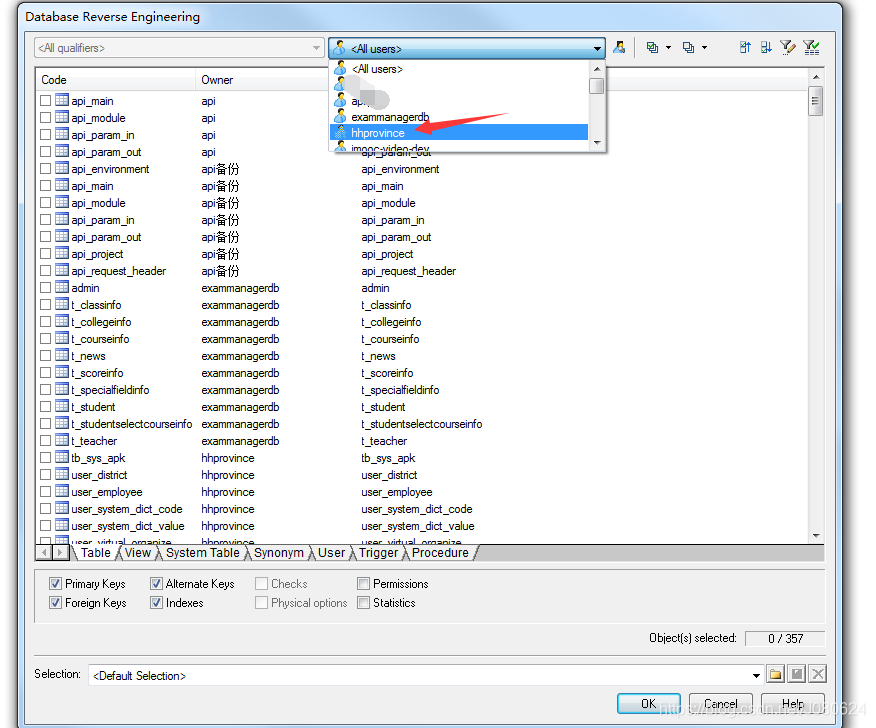Select exammanagerdb in the users dropdown list
This screenshot has height=728, width=876.
click(459, 117)
